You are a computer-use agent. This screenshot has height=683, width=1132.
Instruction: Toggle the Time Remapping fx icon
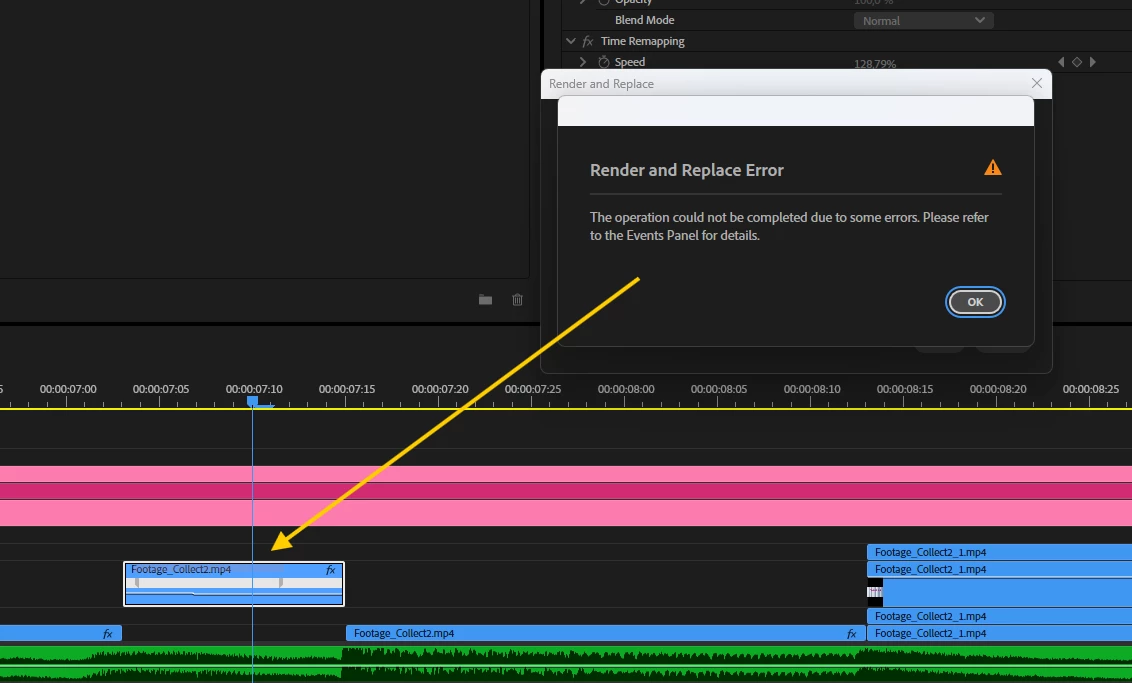coord(588,41)
